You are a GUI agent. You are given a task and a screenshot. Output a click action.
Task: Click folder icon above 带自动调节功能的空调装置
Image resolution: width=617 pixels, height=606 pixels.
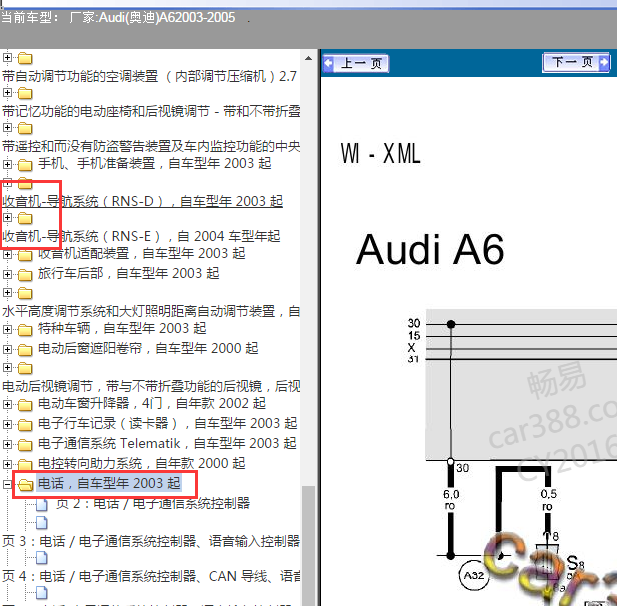[x=25, y=58]
